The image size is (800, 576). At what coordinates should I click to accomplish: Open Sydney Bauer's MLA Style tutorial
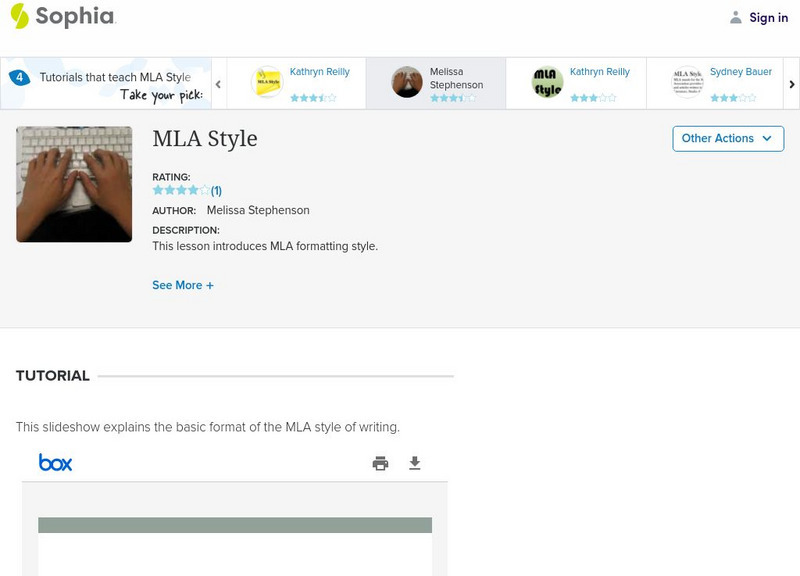715,83
